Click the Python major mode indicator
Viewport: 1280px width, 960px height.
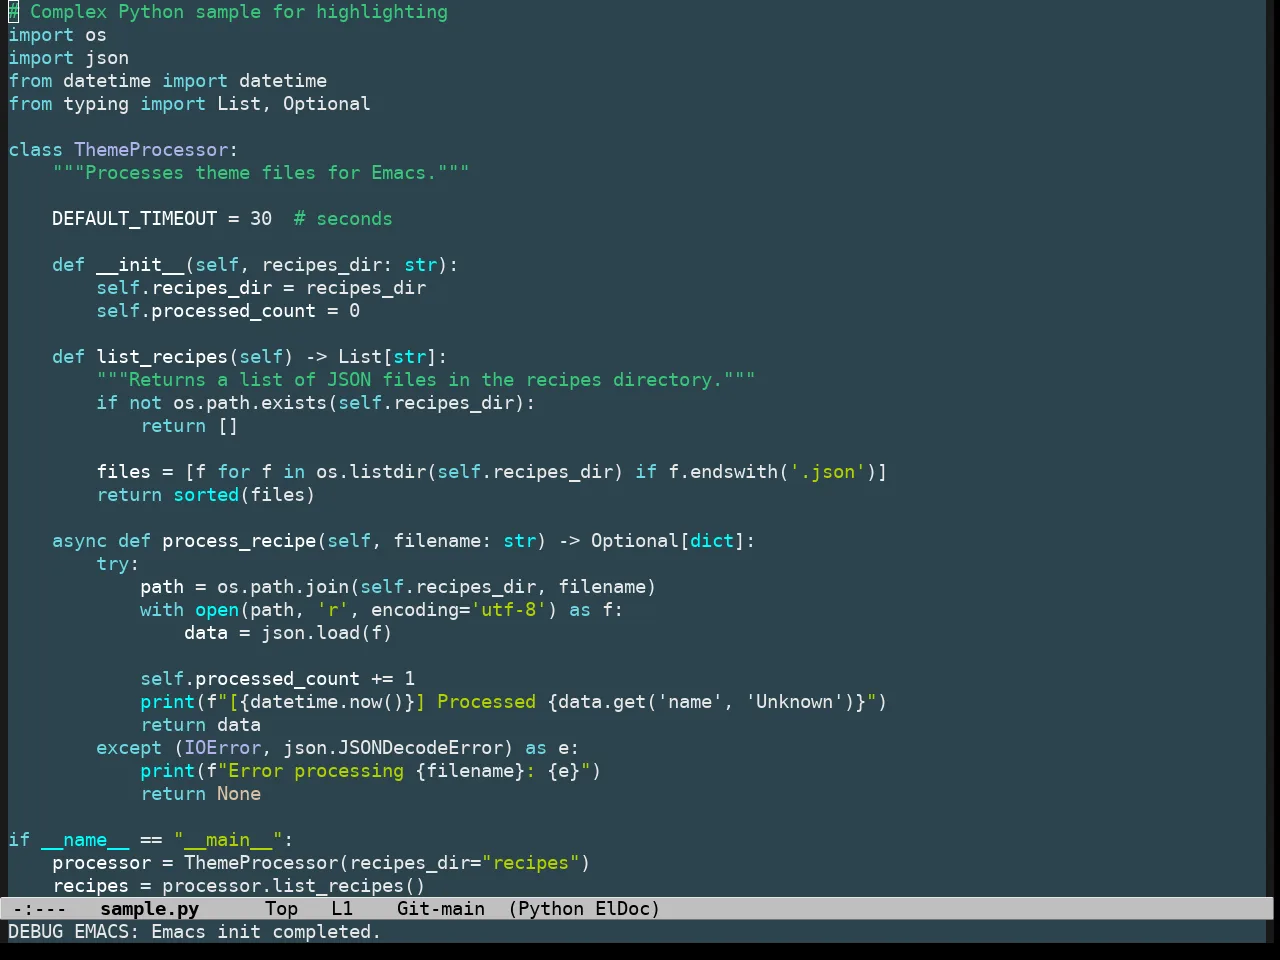pos(551,909)
